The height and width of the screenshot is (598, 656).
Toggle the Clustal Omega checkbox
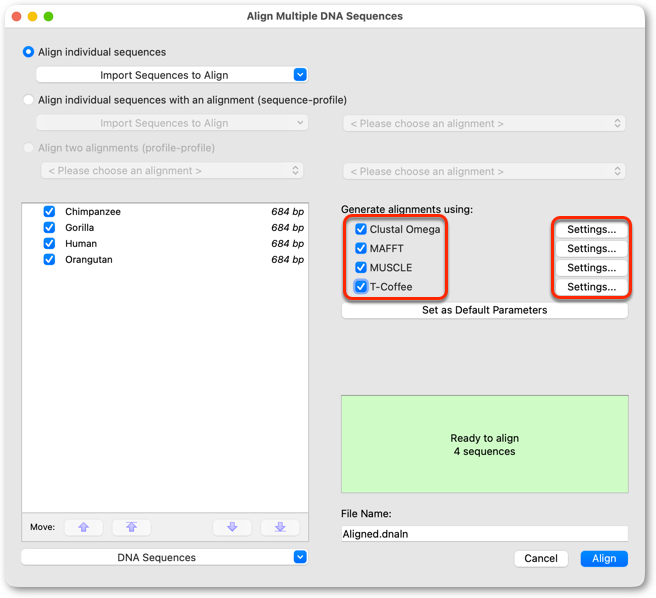pyautogui.click(x=361, y=229)
